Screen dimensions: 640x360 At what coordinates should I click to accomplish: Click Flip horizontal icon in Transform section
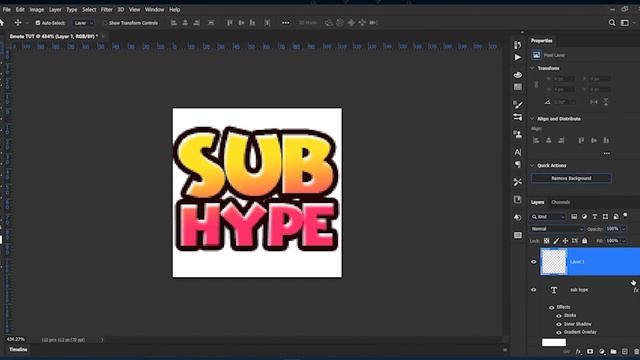594,102
